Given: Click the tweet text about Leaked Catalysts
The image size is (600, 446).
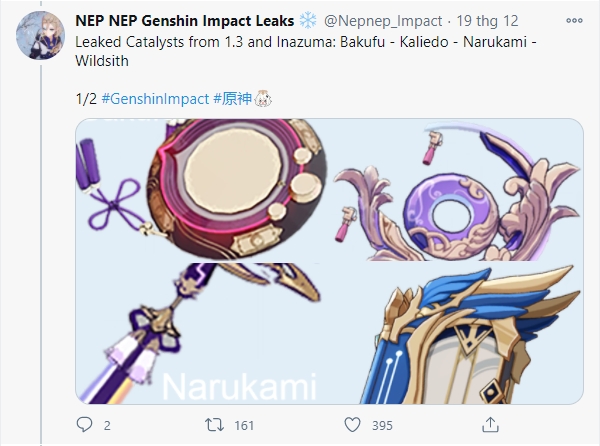Looking at the screenshot, I should (306, 51).
